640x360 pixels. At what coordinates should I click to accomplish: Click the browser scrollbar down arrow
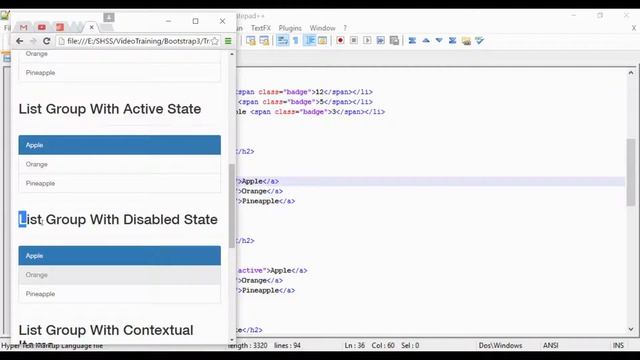[232, 340]
